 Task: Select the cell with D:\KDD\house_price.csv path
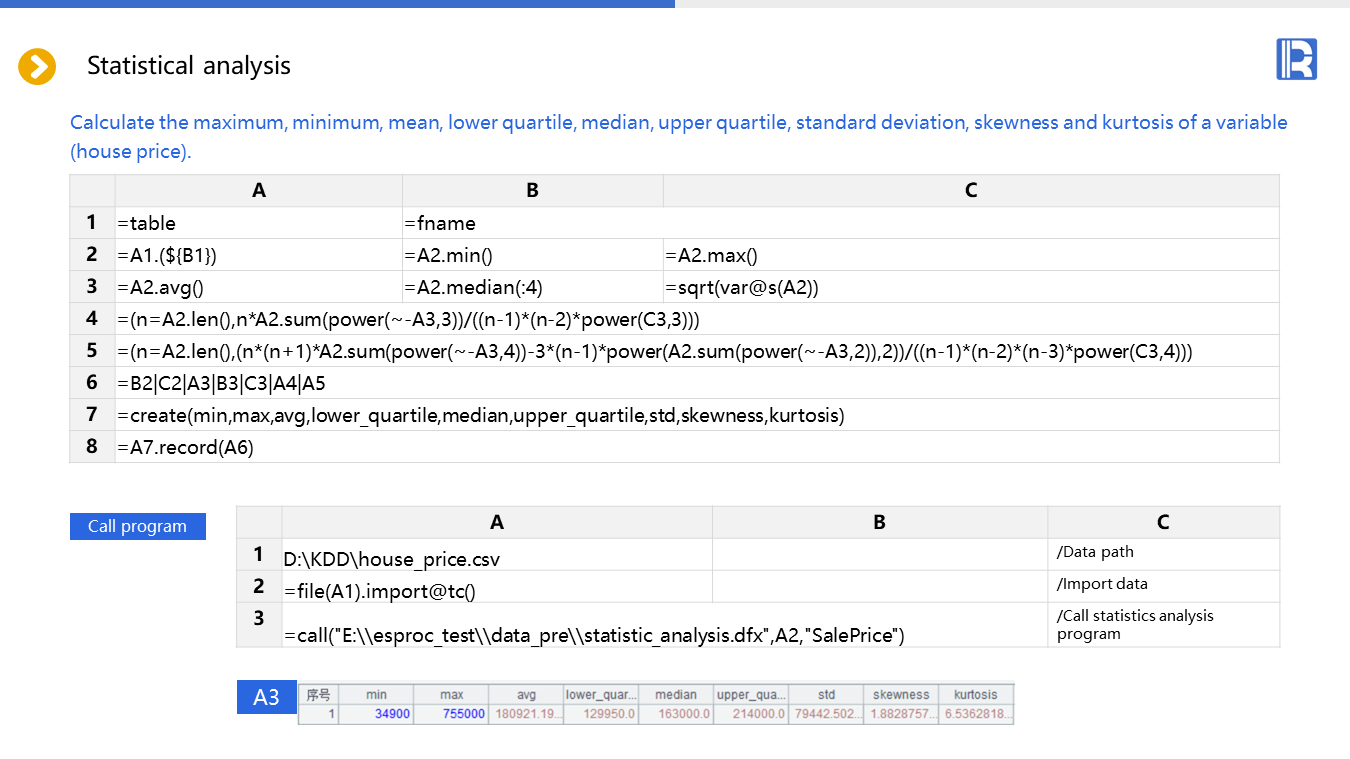point(497,557)
